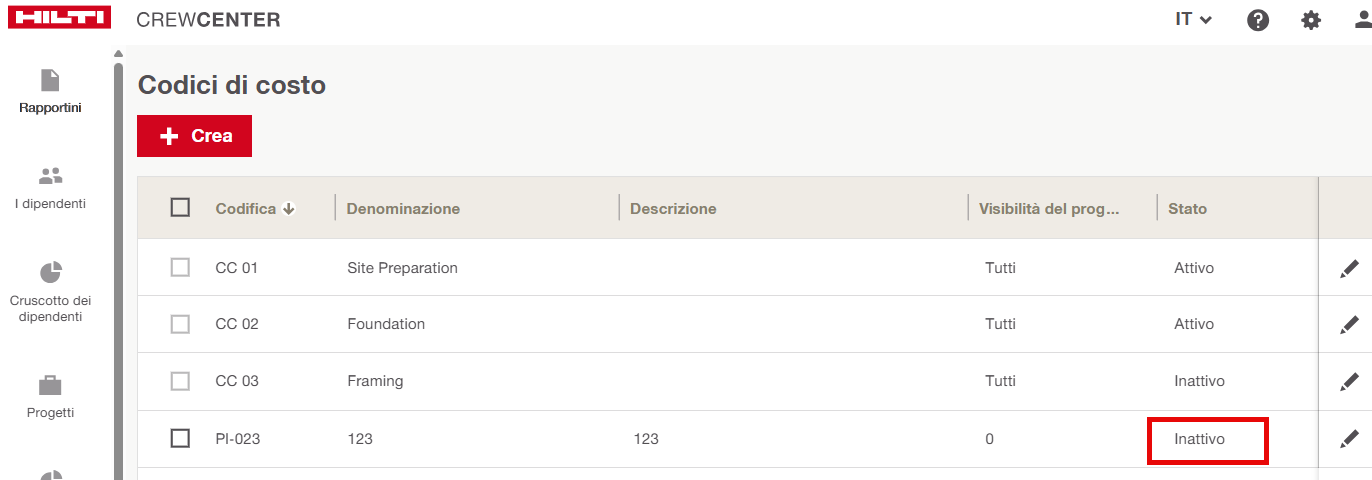Image resolution: width=1372 pixels, height=480 pixels.
Task: Click the Hilti logo
Action: point(59,19)
